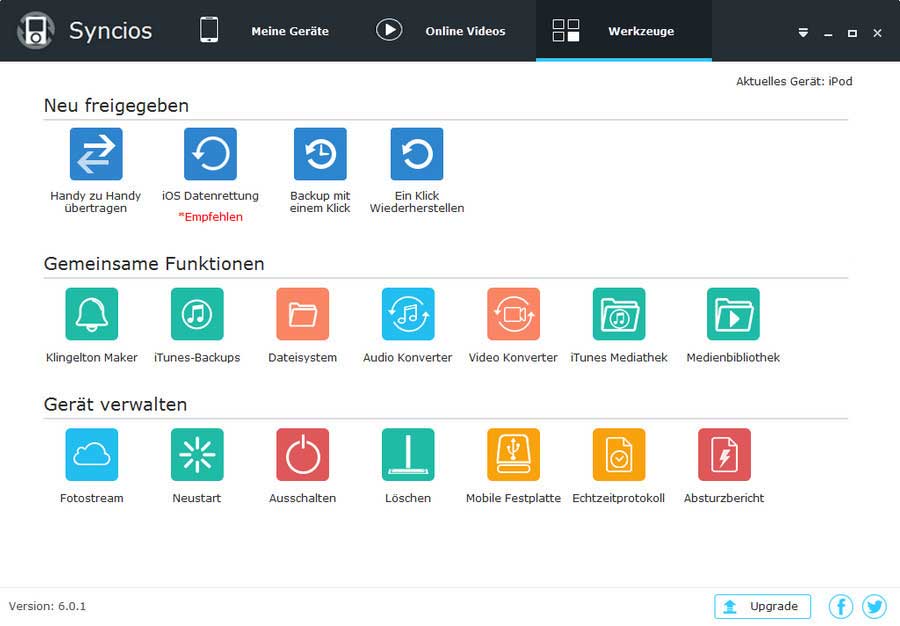
Task: Open Echtzeitprotokoll log icon
Action: [619, 454]
